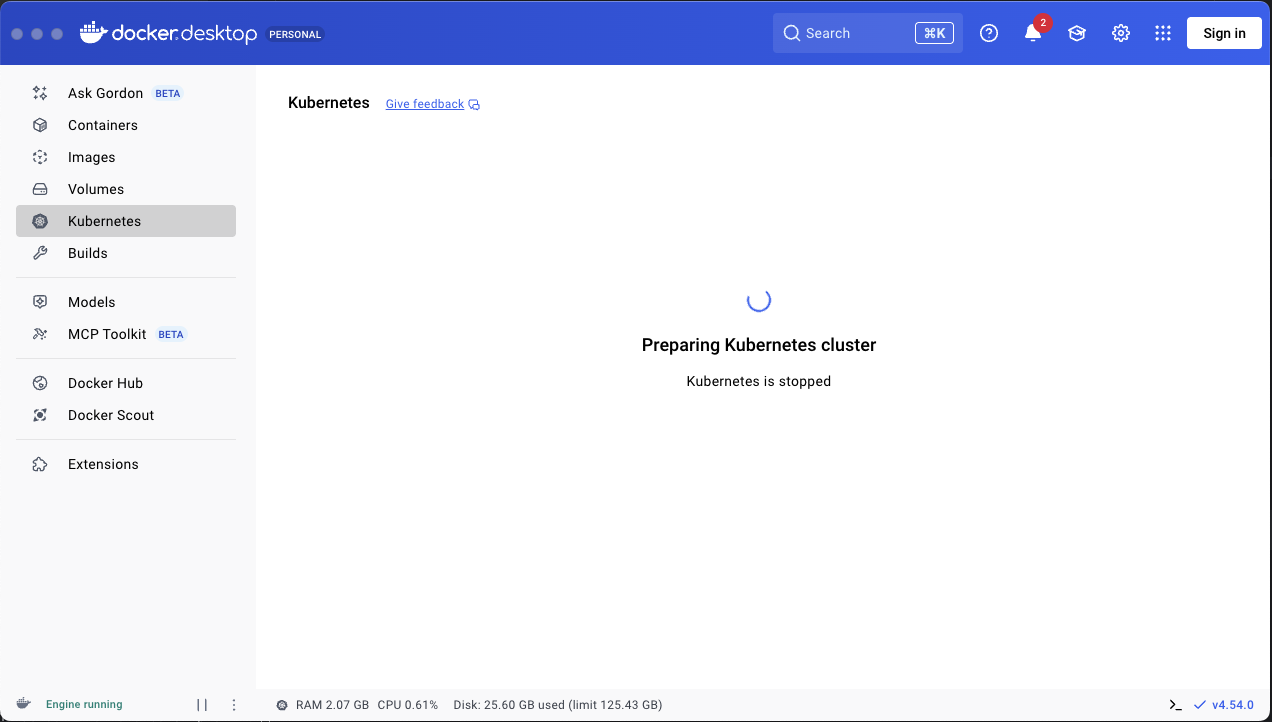Screen dimensions: 1272x722
Task: Click Preparing Kubernetes cluster message
Action: tap(759, 345)
